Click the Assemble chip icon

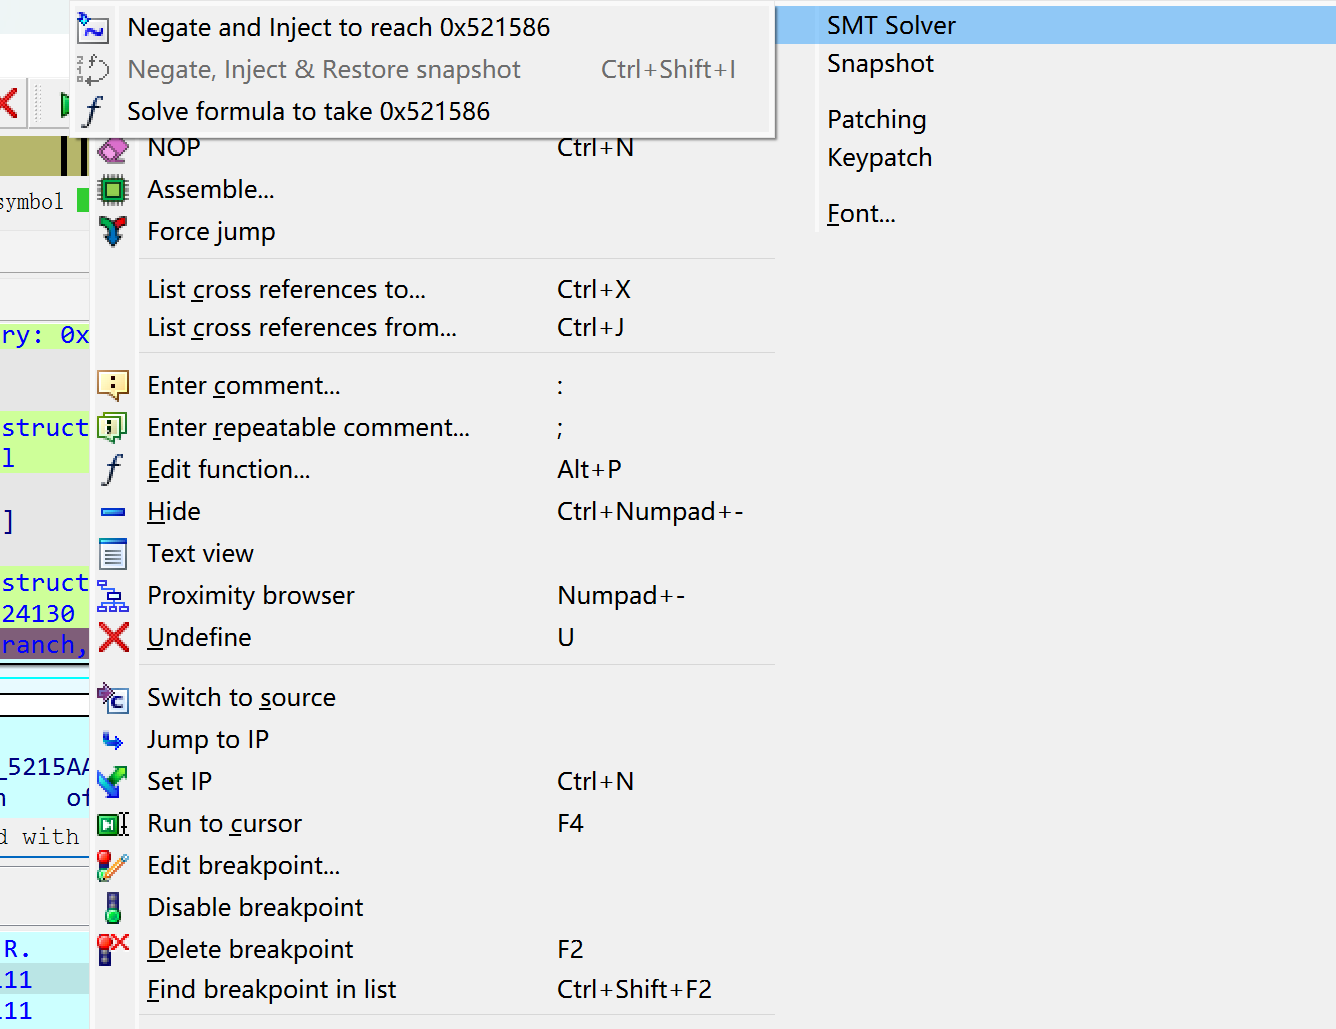113,189
